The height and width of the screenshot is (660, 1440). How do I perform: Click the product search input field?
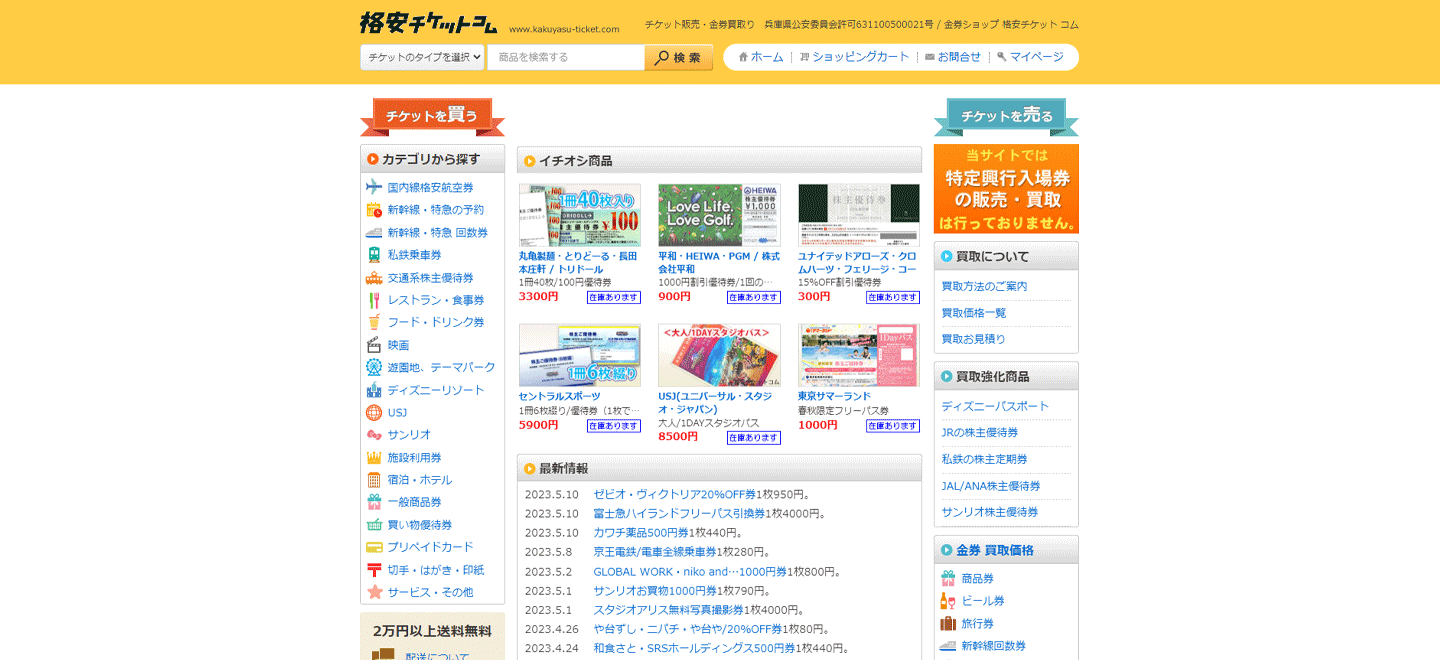pos(566,57)
